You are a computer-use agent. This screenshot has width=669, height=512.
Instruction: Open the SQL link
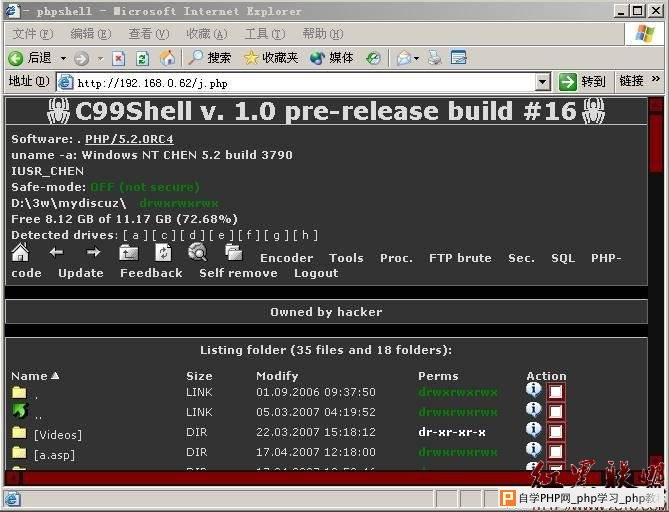563,258
